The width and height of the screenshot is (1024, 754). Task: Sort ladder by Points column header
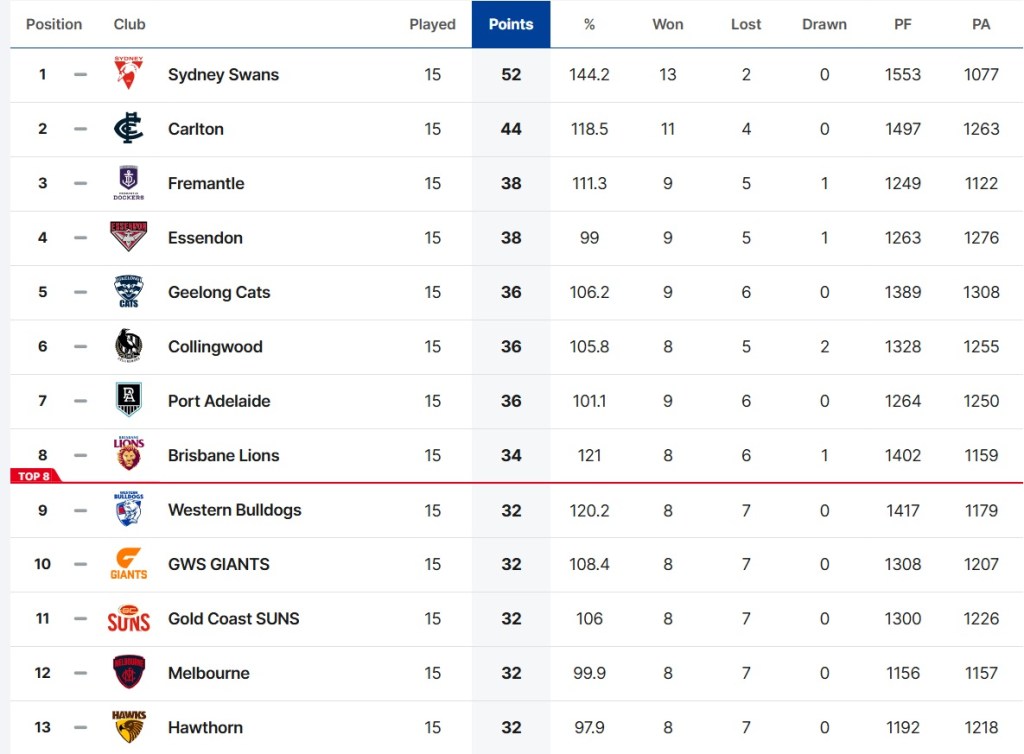click(x=511, y=24)
